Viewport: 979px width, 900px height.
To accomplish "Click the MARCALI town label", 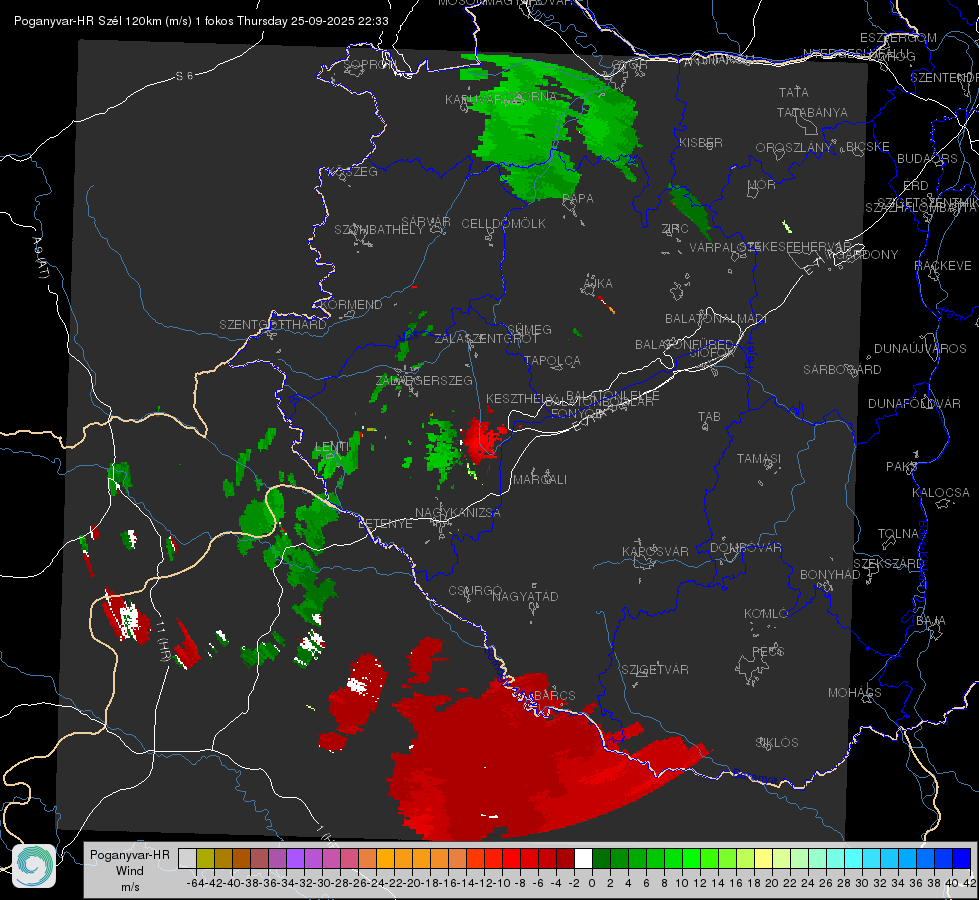I will pos(540,480).
